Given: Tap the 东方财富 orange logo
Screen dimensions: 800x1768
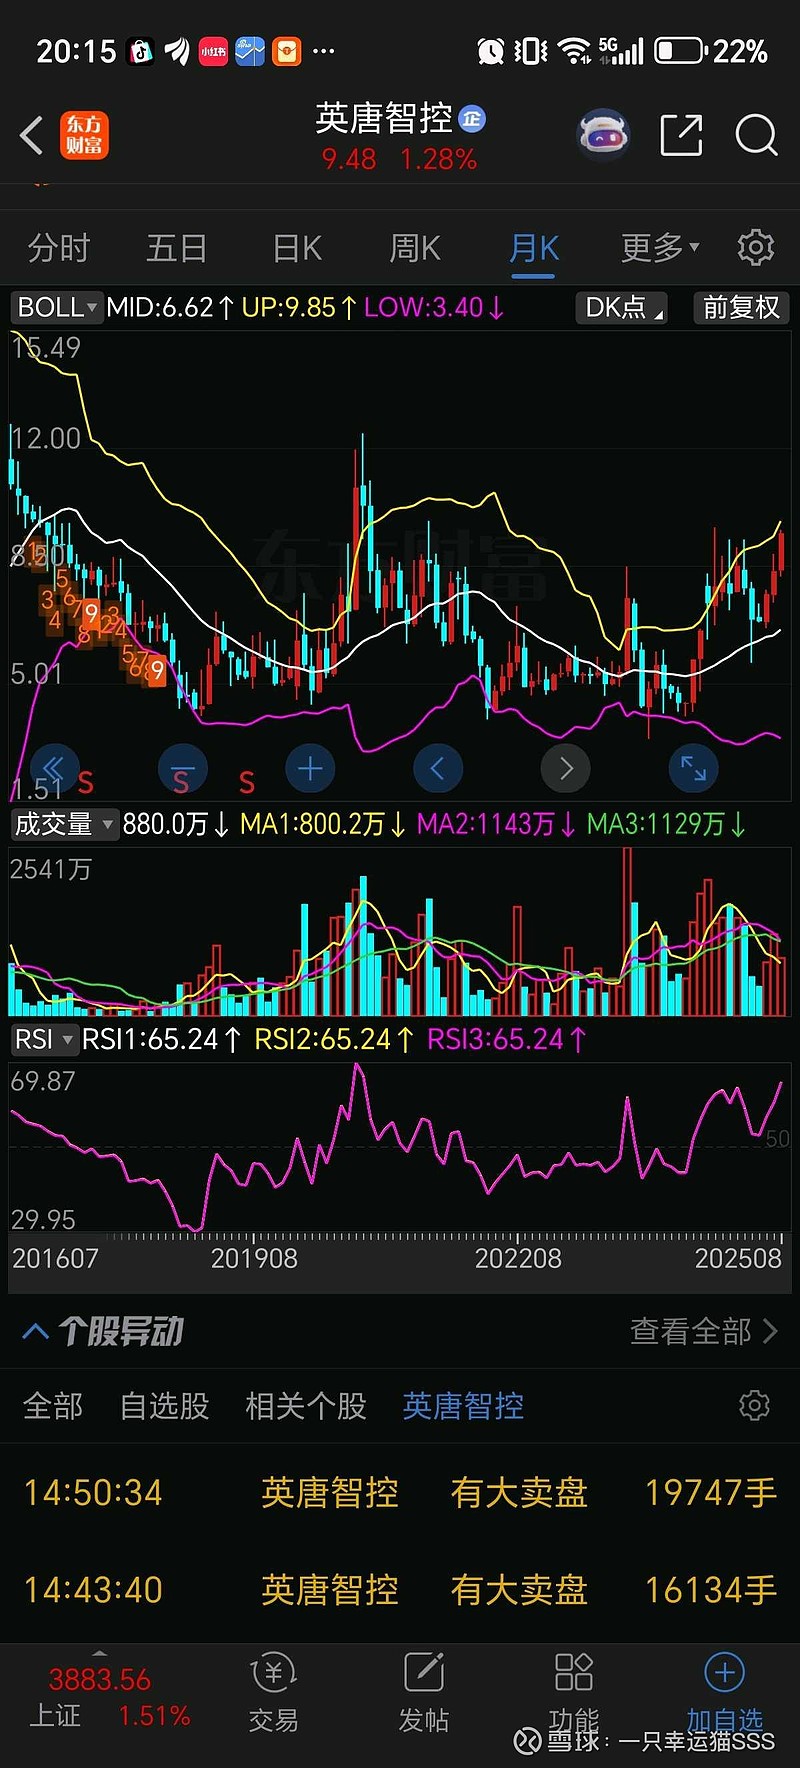Looking at the screenshot, I should click(85, 135).
